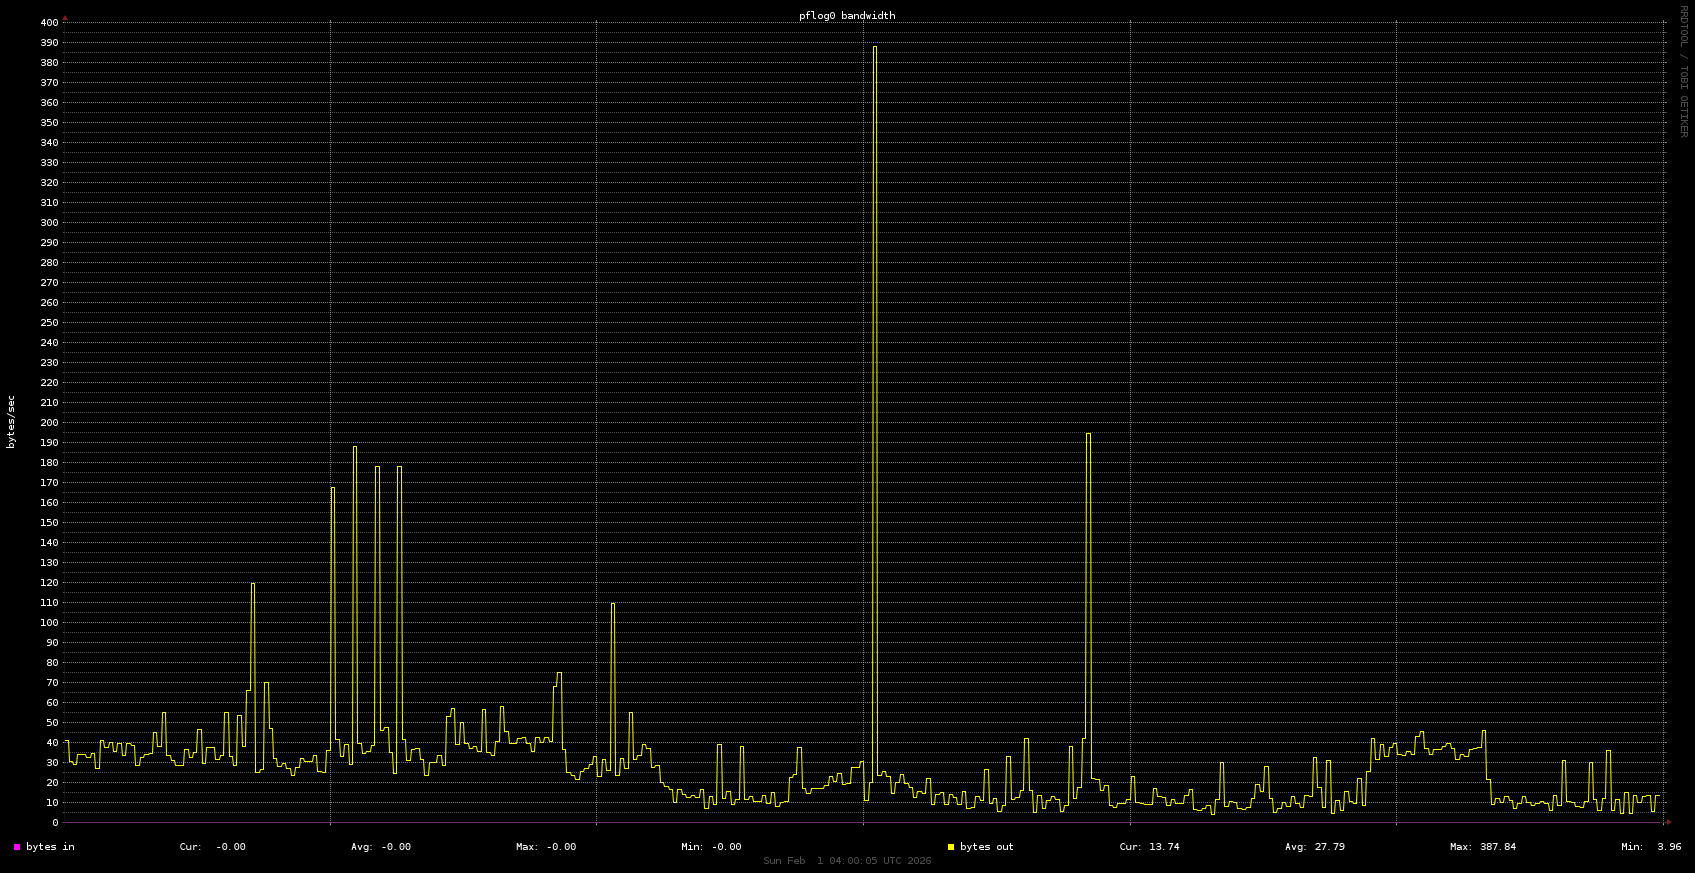The image size is (1695, 873).
Task: Click the RRDTOOL / TOBI OETIKER watermark
Action: 1683,71
